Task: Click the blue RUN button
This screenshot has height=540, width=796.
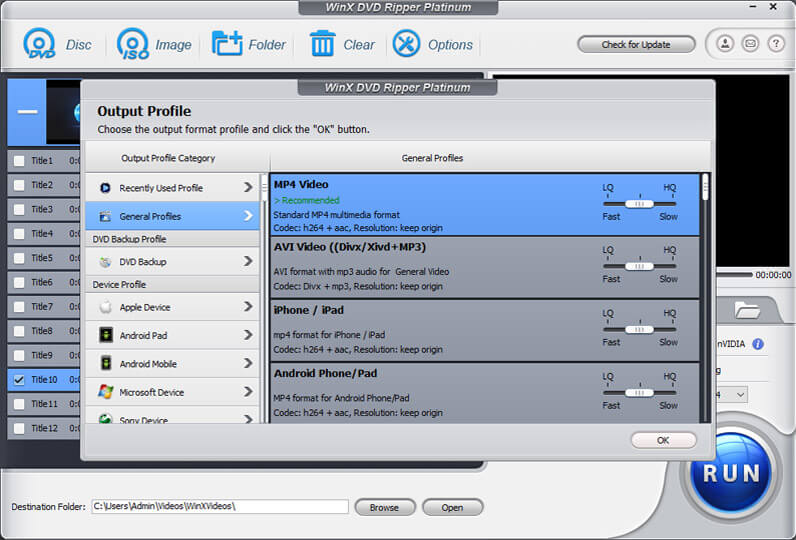Action: pos(731,474)
